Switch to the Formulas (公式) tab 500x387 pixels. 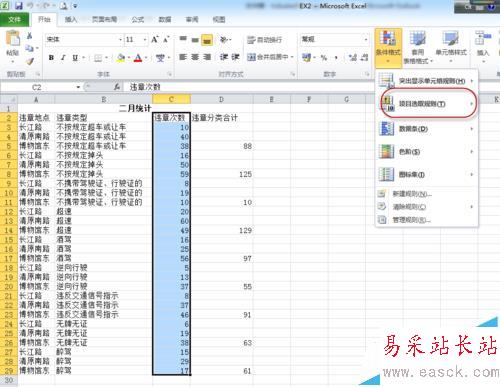click(x=138, y=20)
